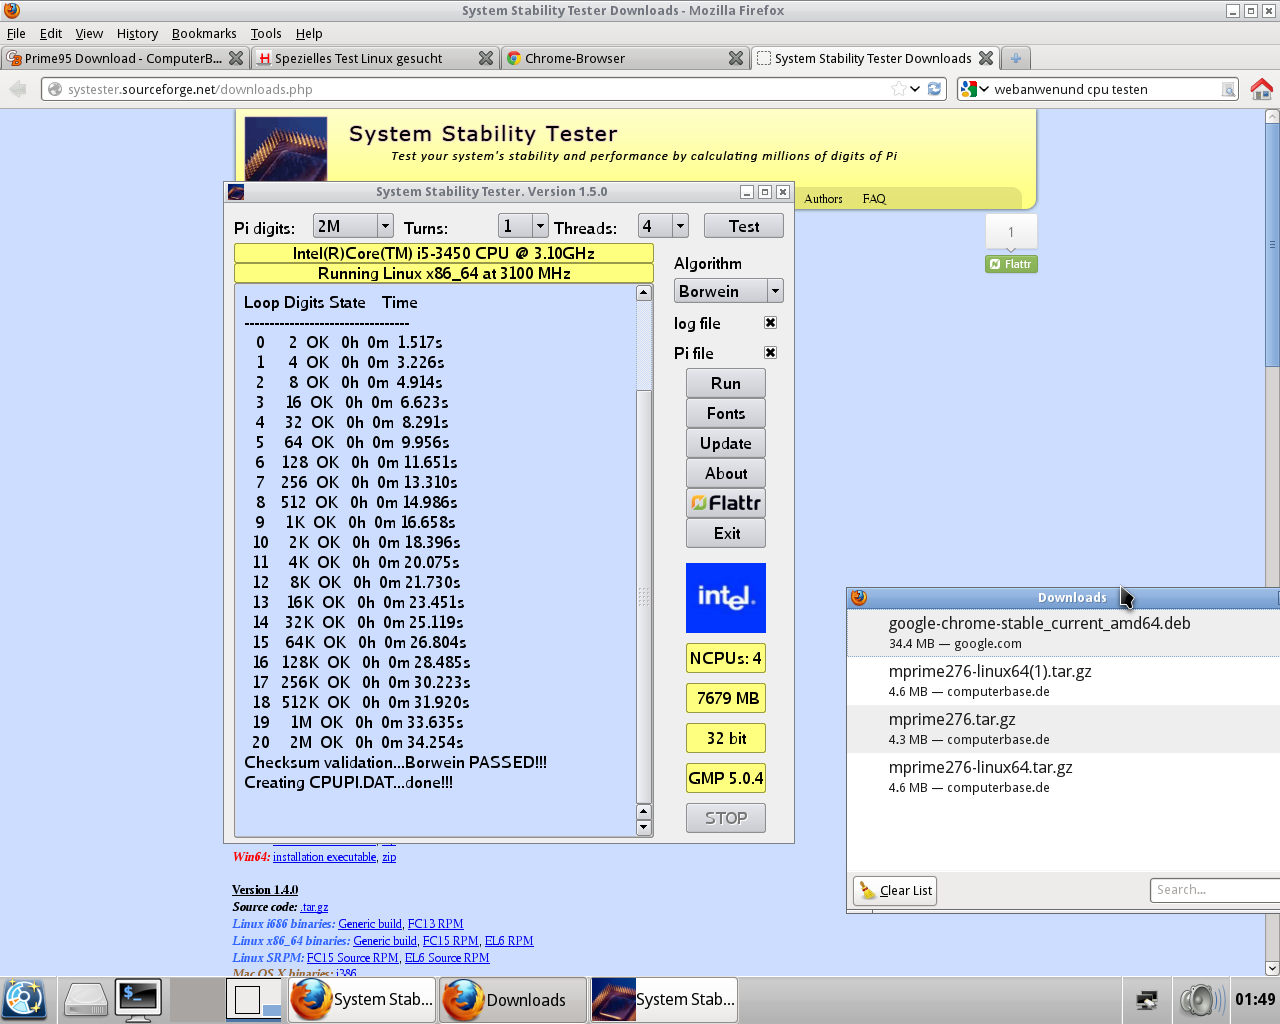Switch to the Chrome-Browser tab
This screenshot has height=1024, width=1280.
click(x=624, y=58)
